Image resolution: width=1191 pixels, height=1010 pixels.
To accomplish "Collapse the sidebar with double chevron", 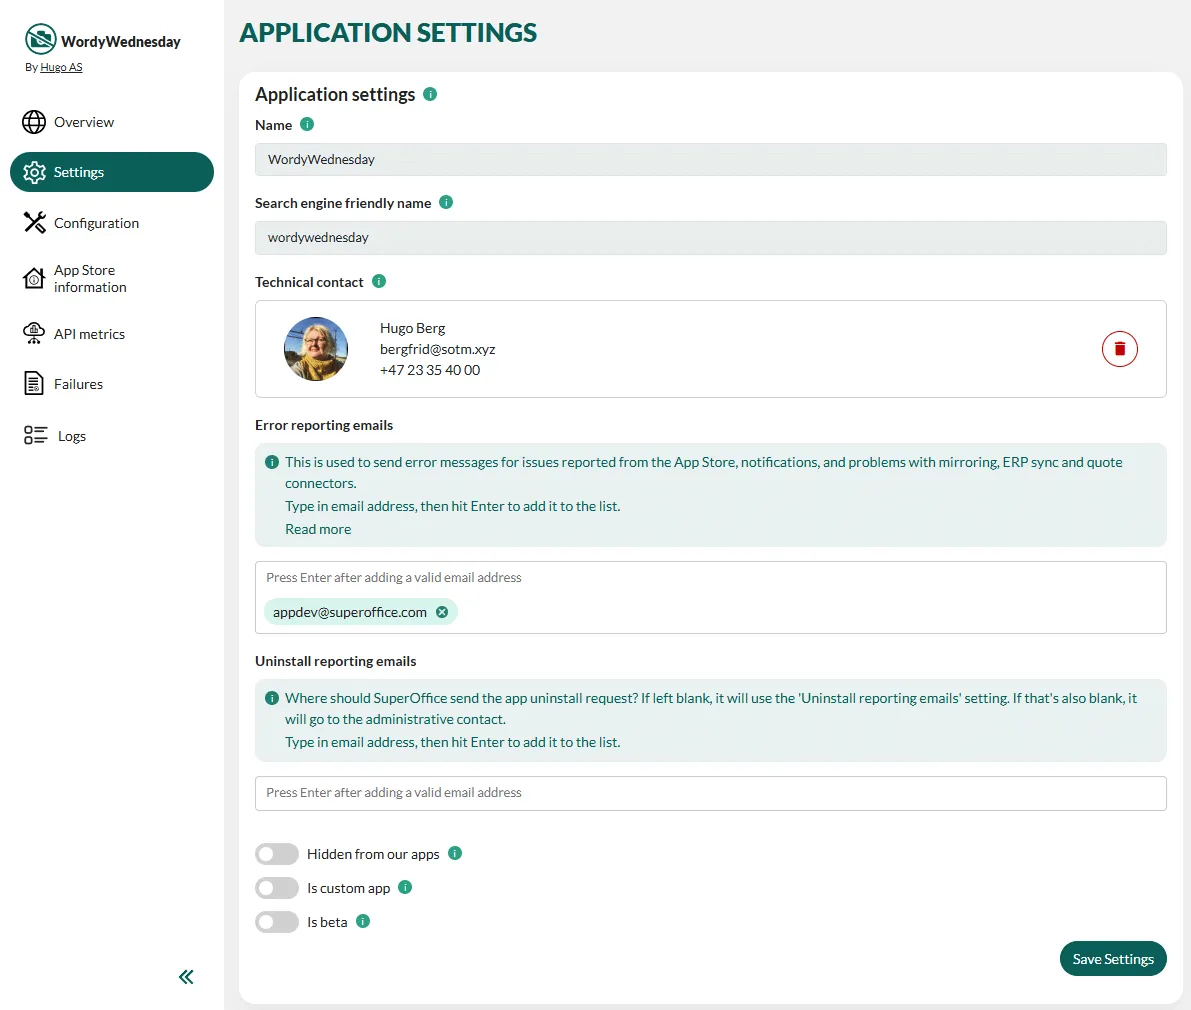I will 186,977.
